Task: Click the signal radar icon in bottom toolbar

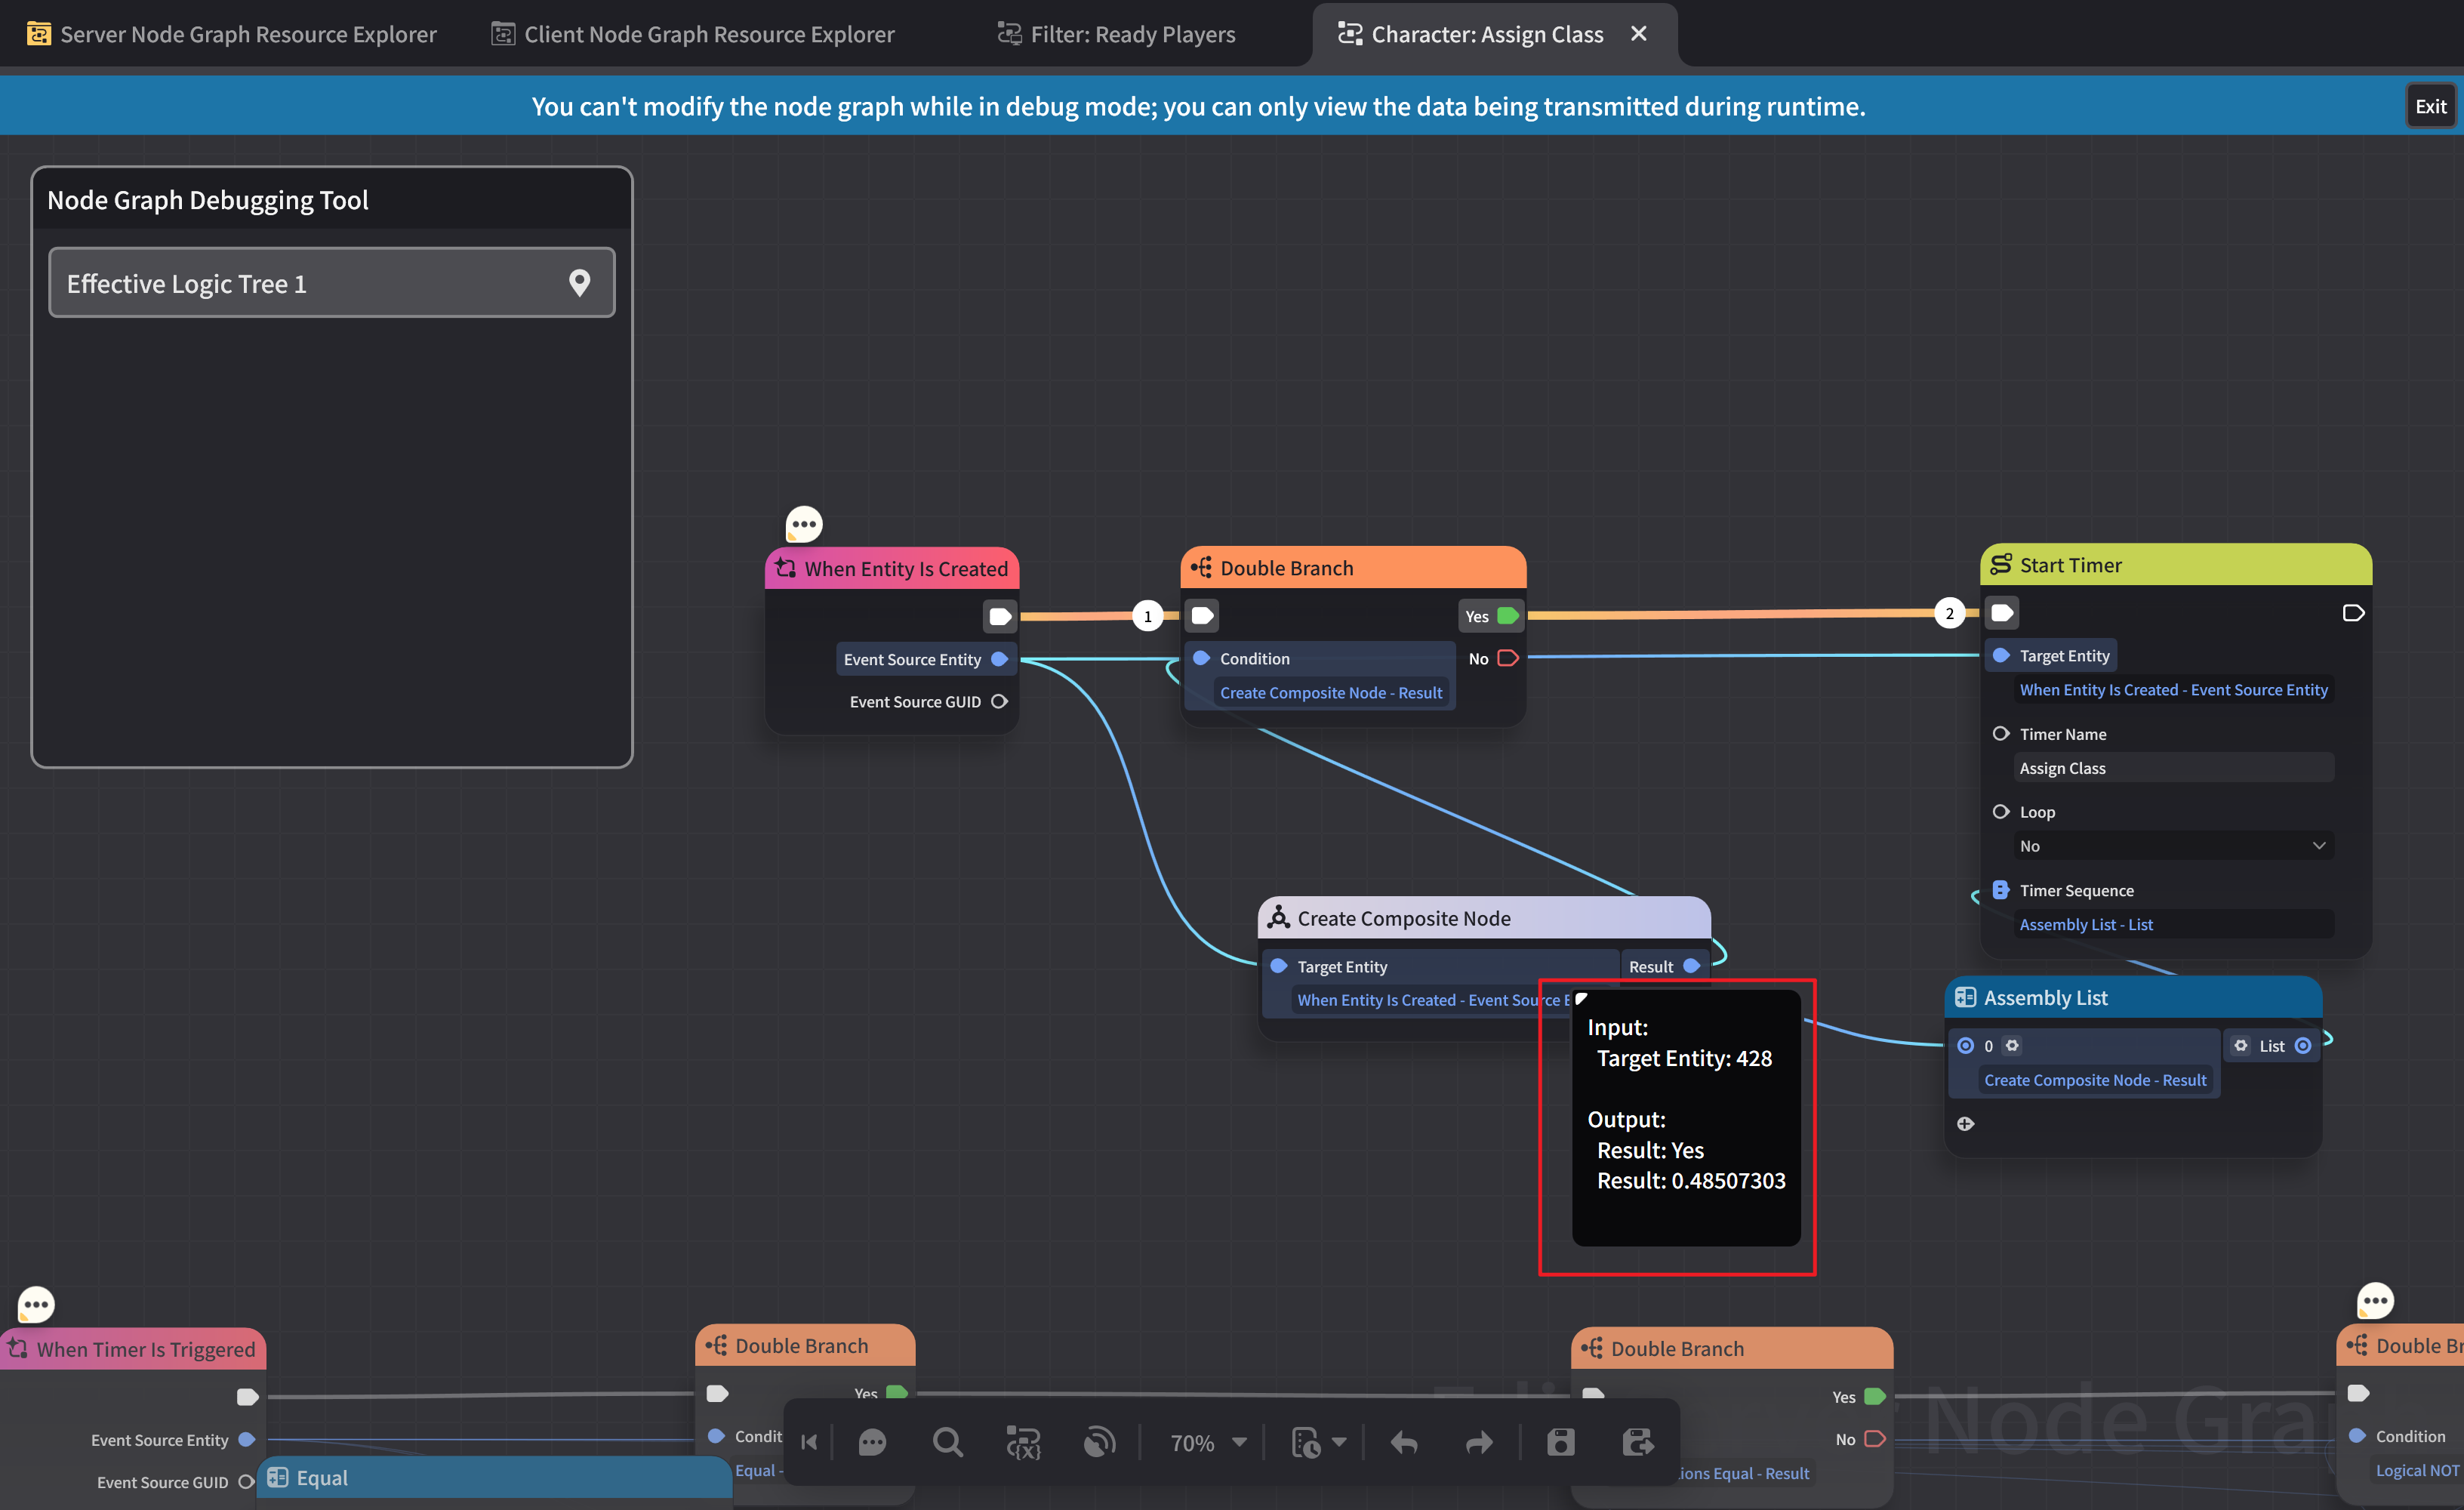Action: 1099,1442
